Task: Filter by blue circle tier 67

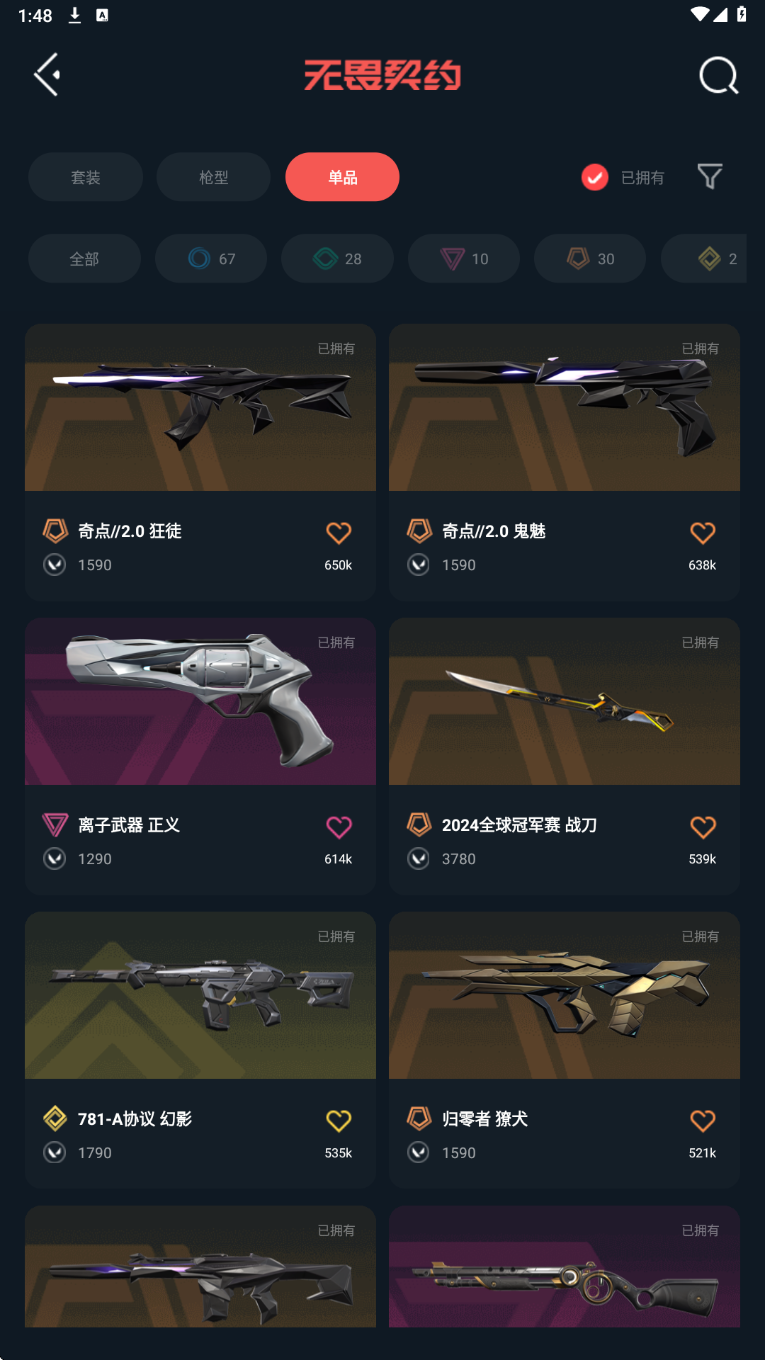Action: 211,259
